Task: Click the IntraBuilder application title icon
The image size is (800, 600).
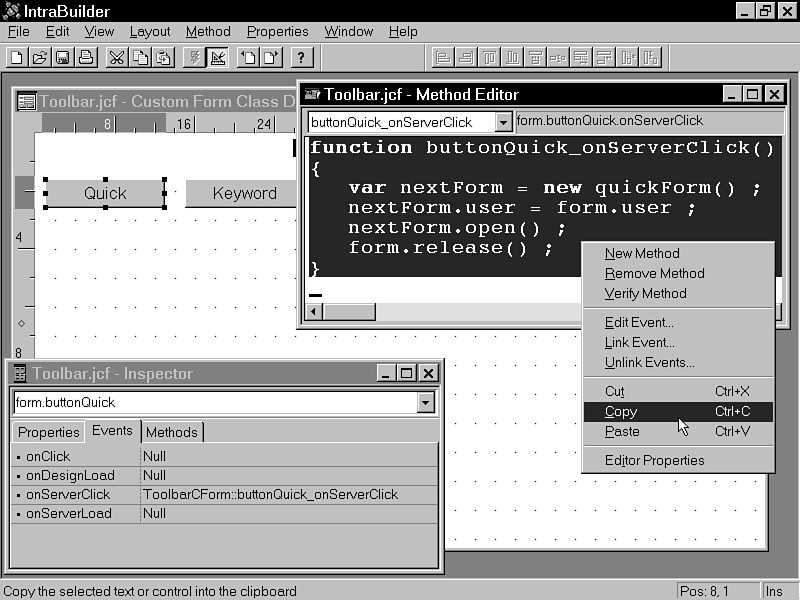Action: pos(11,11)
